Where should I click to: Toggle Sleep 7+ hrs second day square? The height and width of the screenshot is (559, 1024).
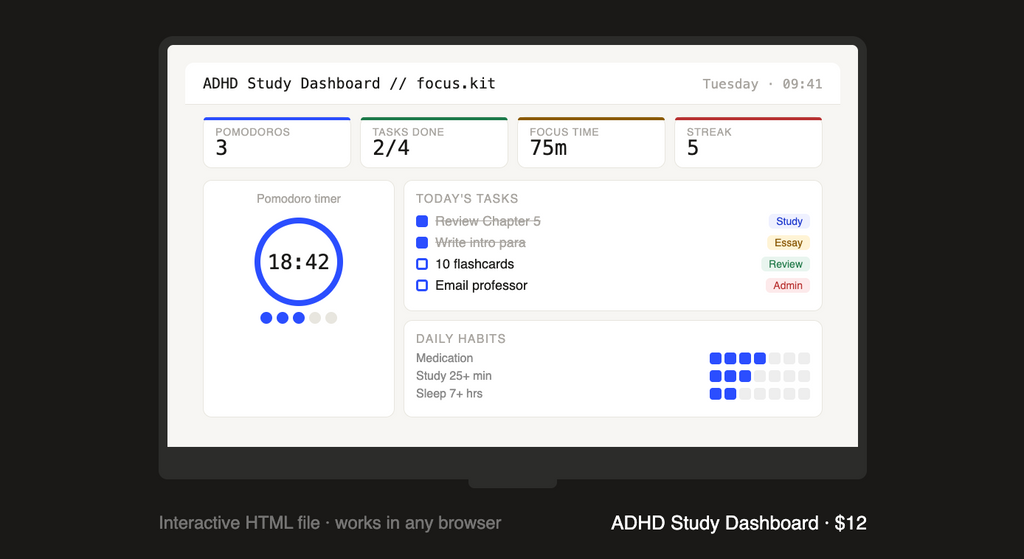pyautogui.click(x=730, y=394)
